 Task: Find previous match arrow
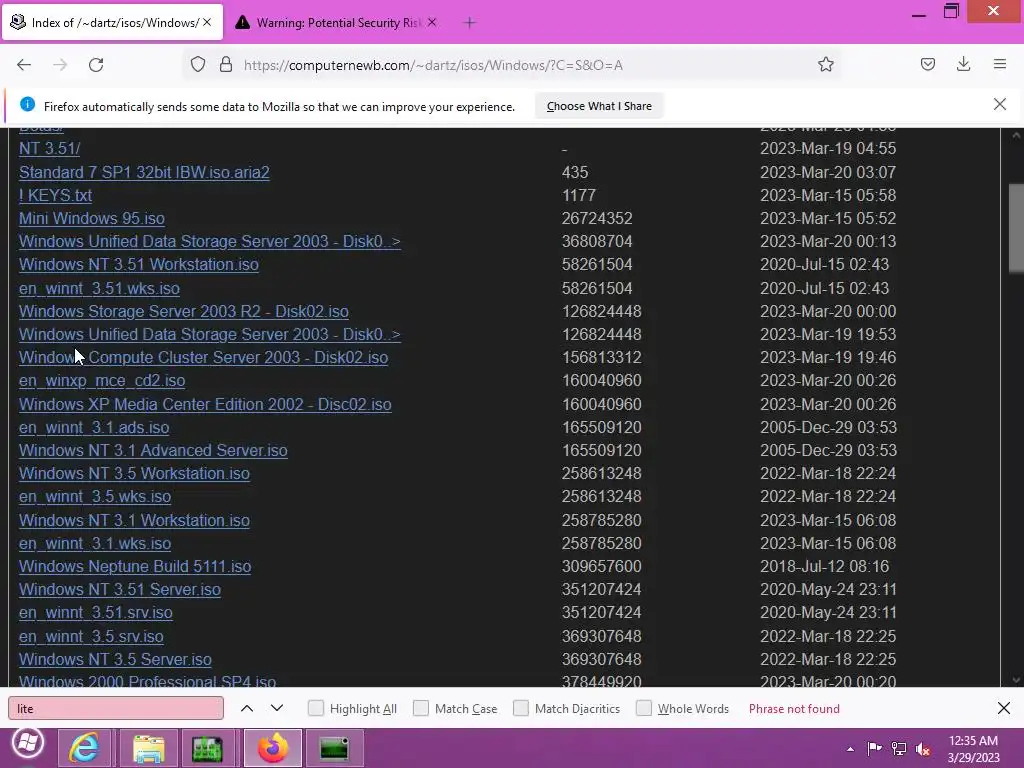[x=247, y=709]
